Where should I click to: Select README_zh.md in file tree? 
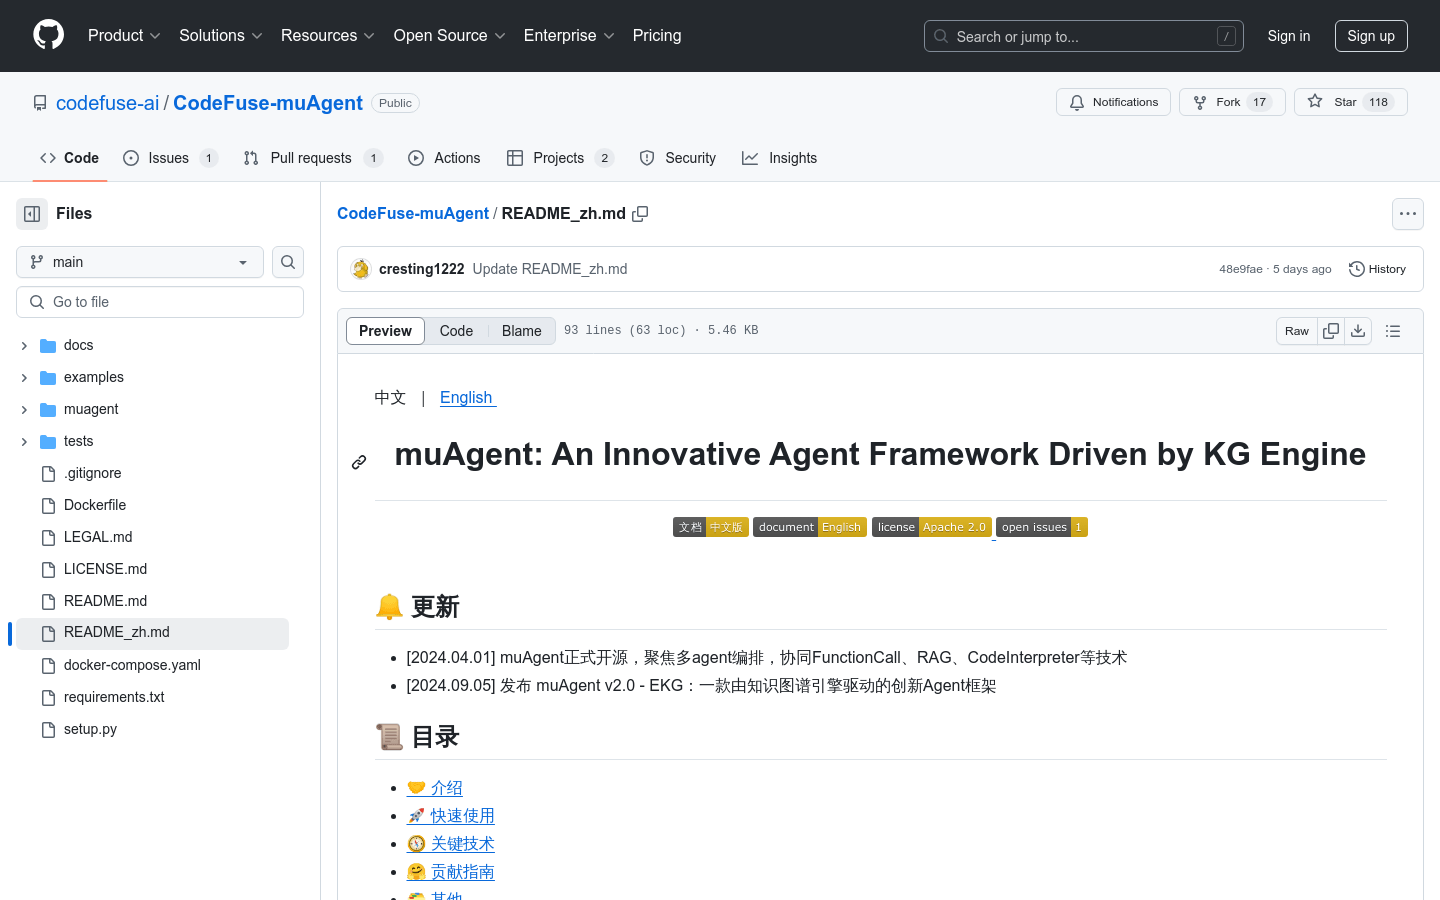(x=152, y=633)
